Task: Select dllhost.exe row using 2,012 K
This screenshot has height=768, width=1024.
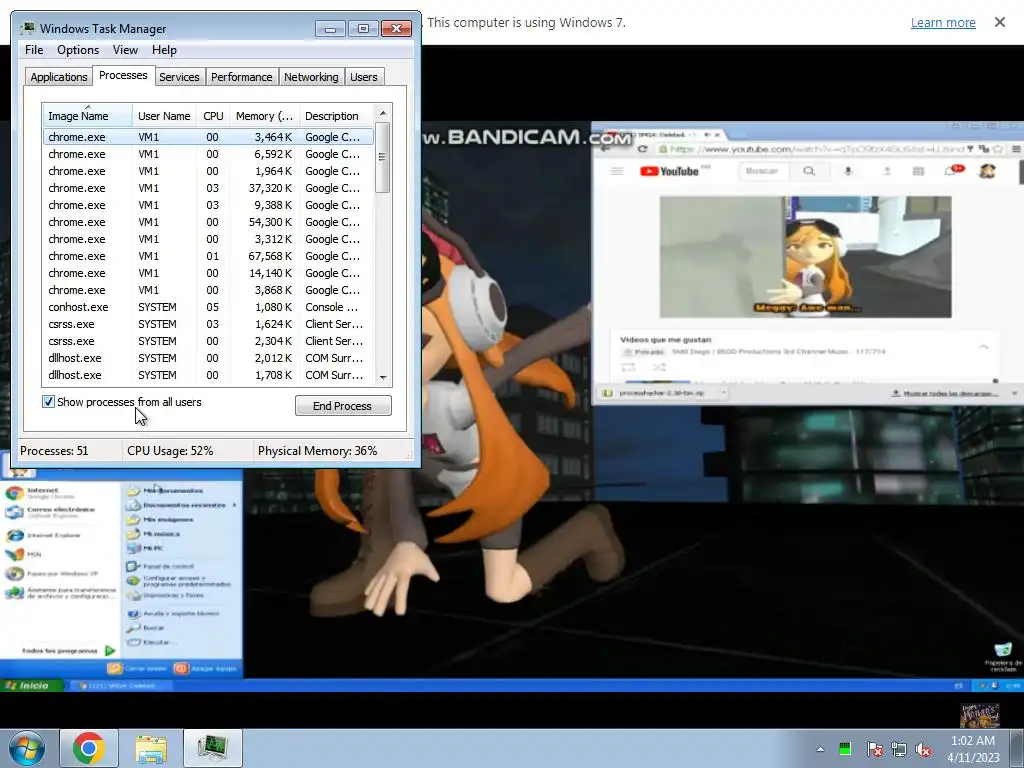Action: (208, 358)
